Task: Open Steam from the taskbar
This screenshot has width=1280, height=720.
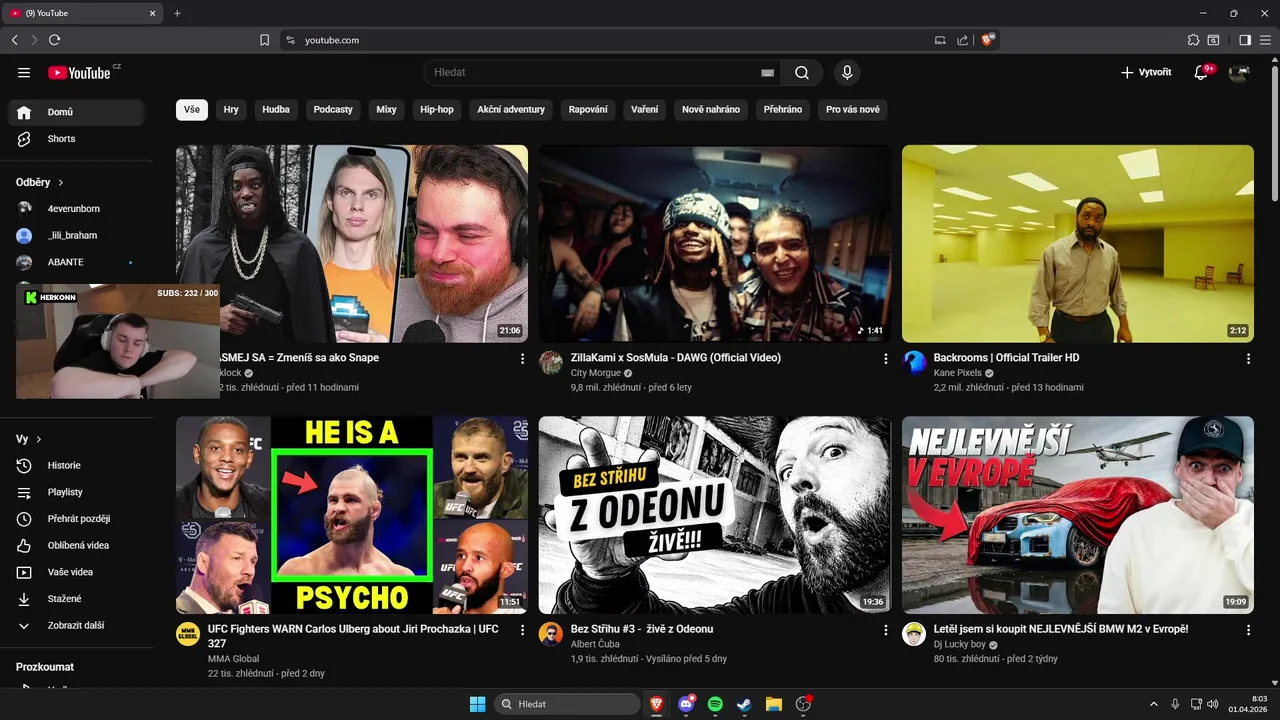Action: pyautogui.click(x=744, y=704)
